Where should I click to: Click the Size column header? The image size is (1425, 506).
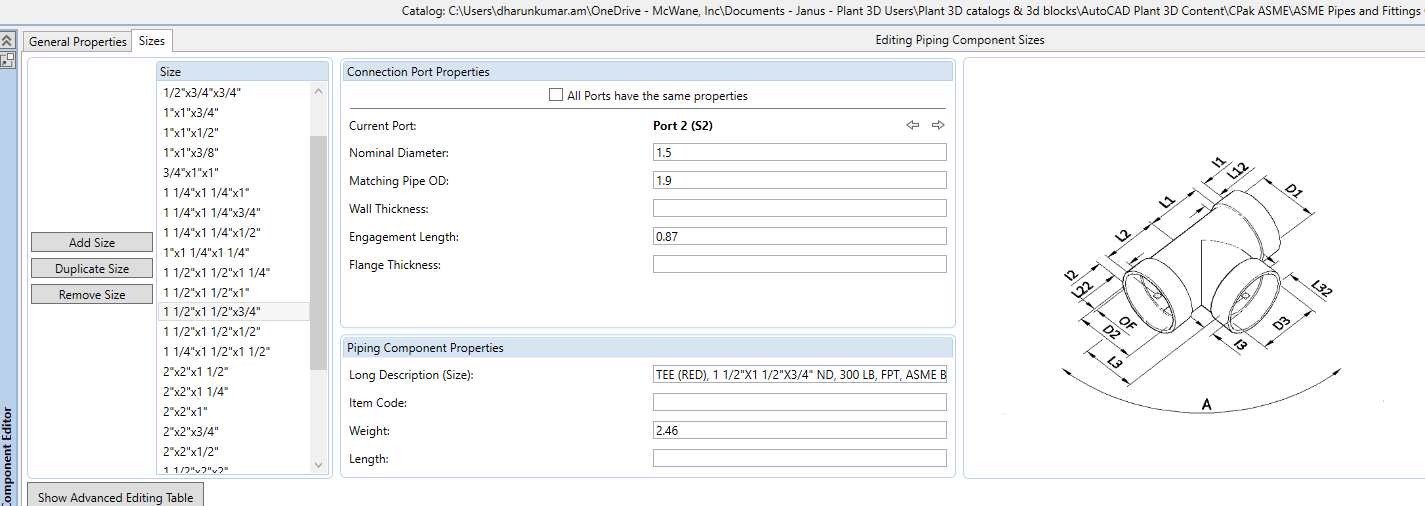[x=242, y=72]
